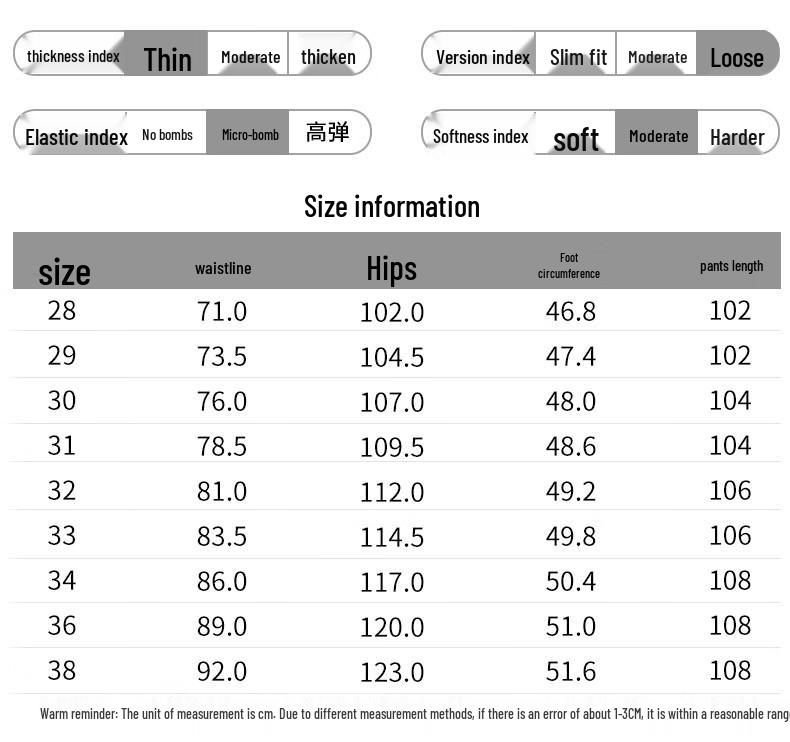Choose the thicken option
790x742 pixels.
[x=328, y=57]
